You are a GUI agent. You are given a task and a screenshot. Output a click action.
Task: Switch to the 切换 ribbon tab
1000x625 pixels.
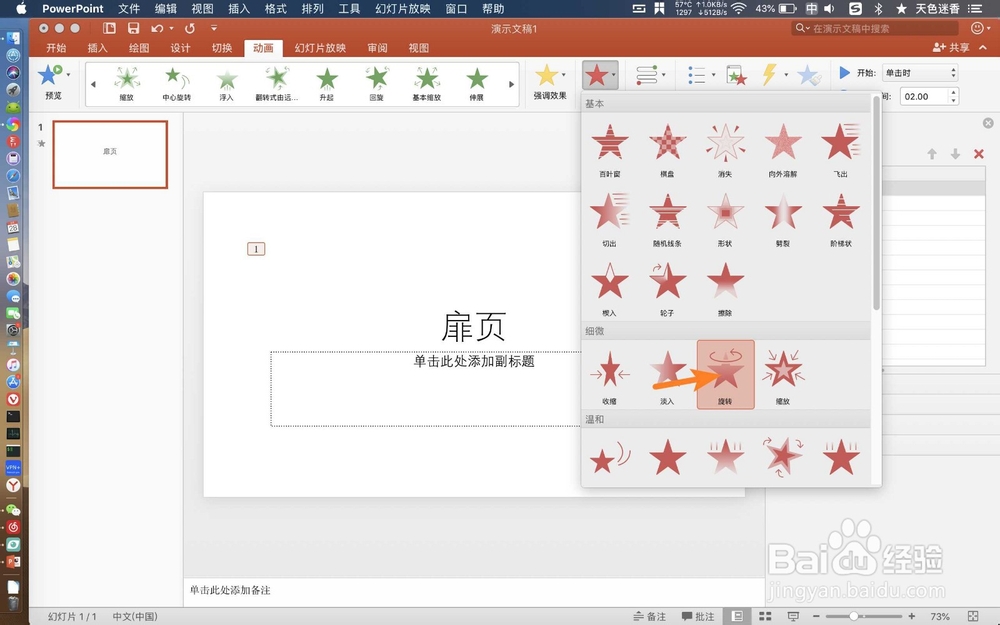(222, 47)
